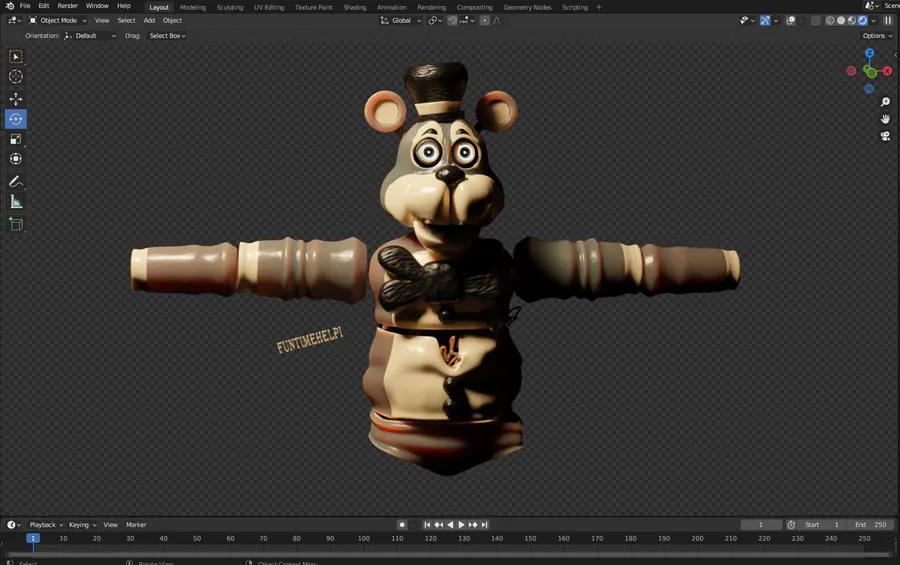Open the Keying dropdown in timeline
This screenshot has width=900, height=565.
pos(83,525)
